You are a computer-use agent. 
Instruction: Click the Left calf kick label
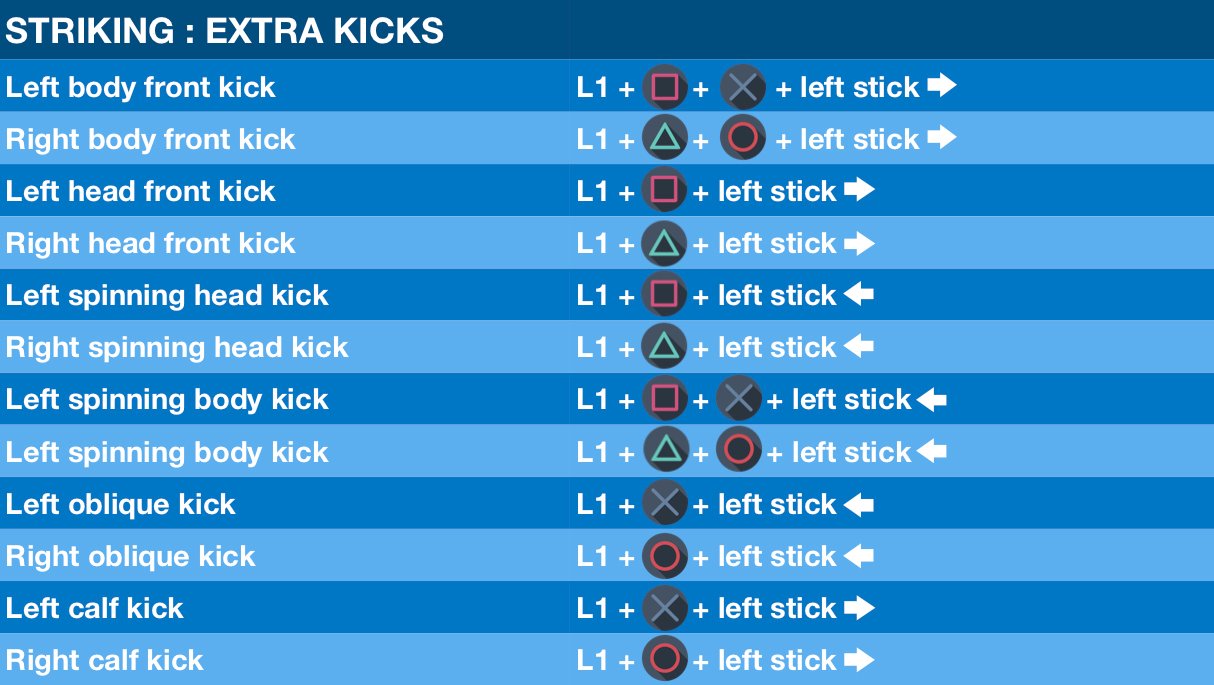(x=95, y=608)
